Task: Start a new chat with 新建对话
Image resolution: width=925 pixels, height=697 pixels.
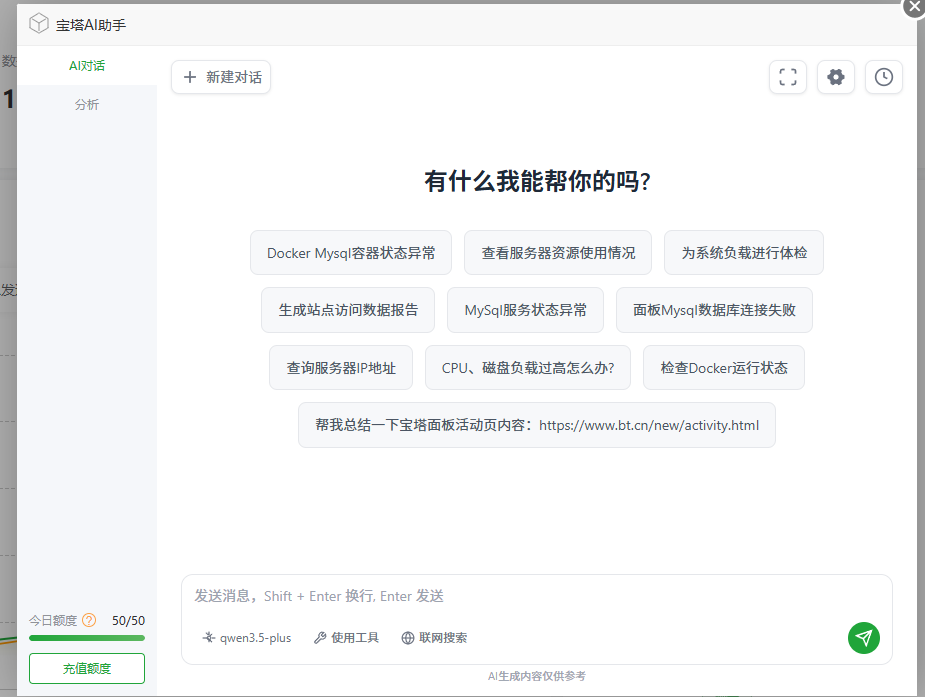Action: point(221,77)
